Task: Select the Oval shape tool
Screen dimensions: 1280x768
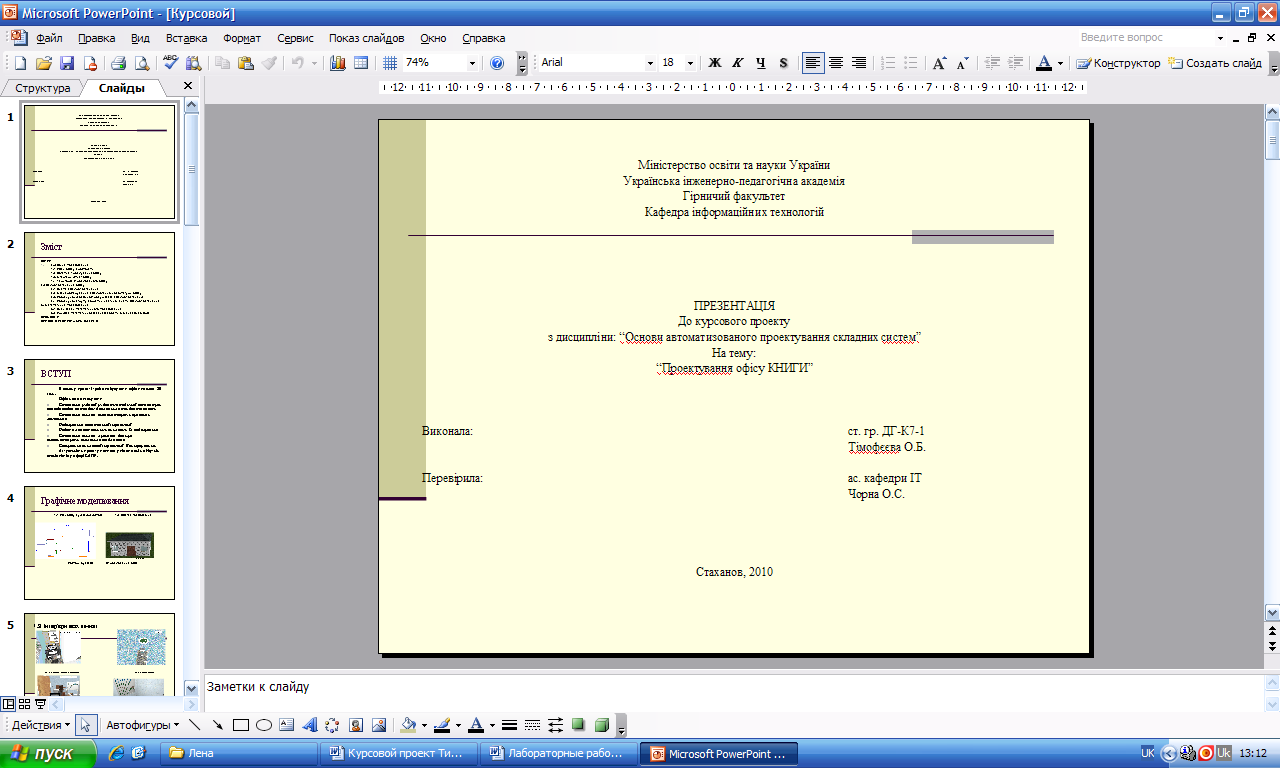Action: point(264,725)
